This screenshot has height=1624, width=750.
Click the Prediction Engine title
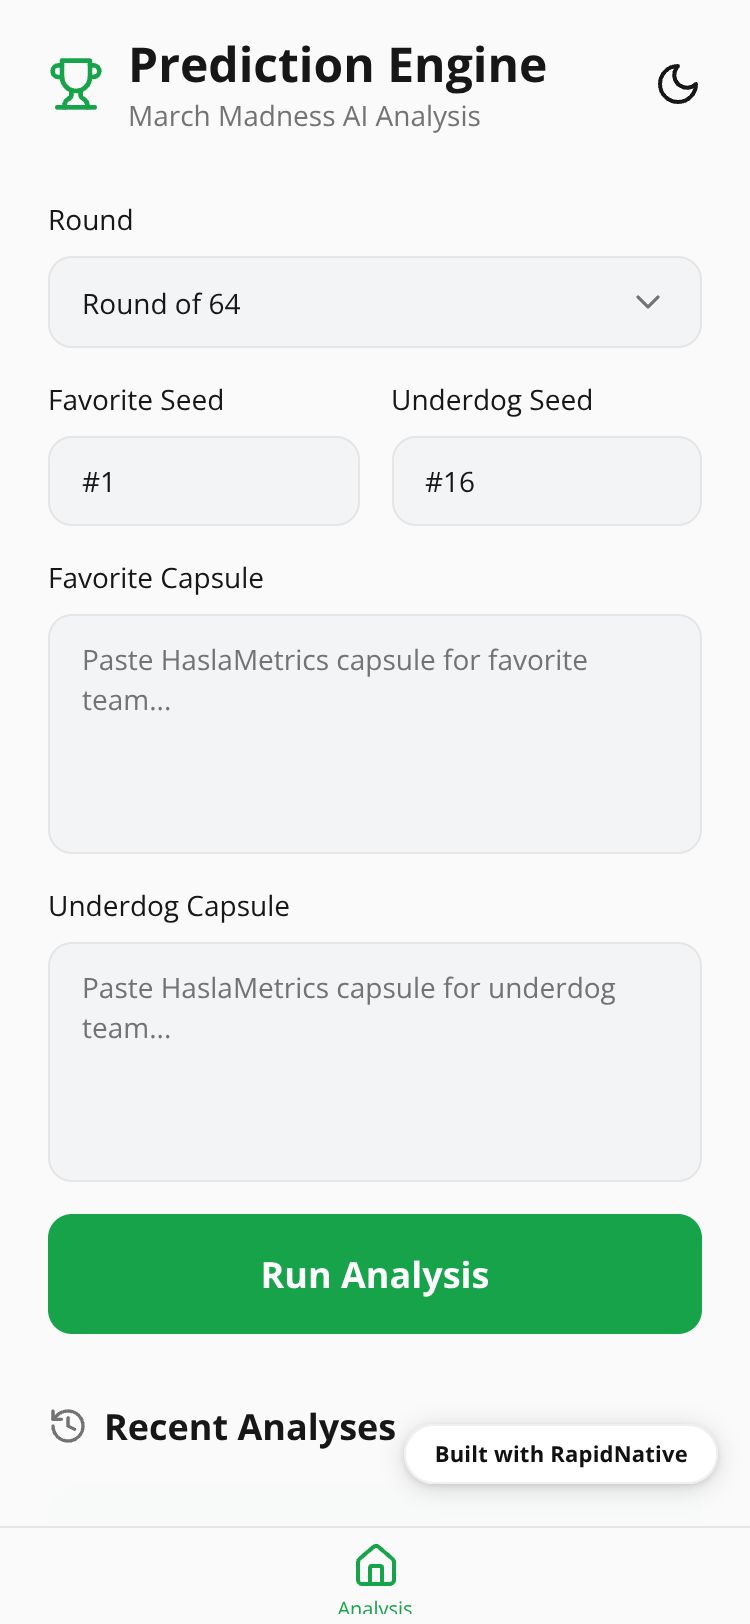pyautogui.click(x=337, y=66)
